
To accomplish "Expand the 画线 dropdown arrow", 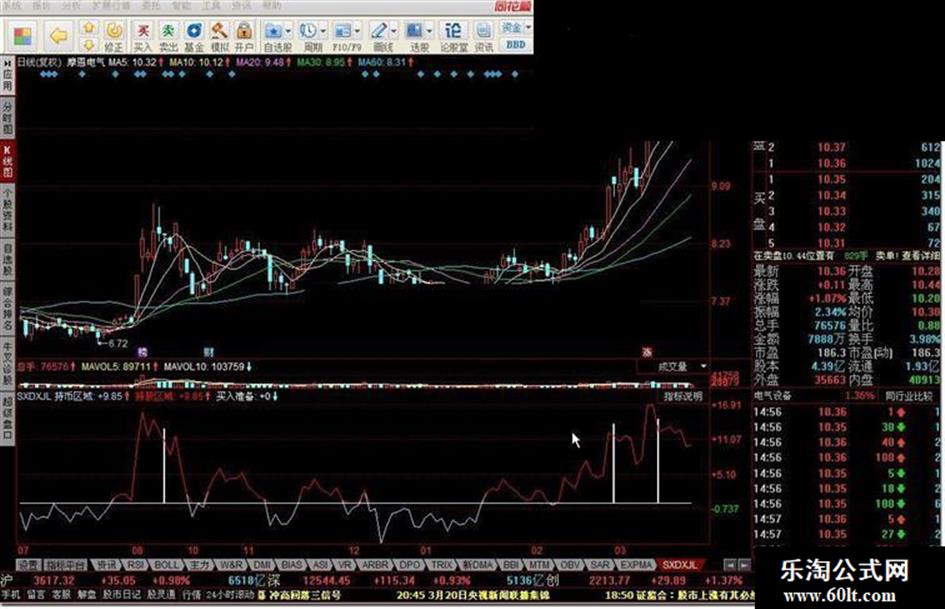I will point(394,31).
